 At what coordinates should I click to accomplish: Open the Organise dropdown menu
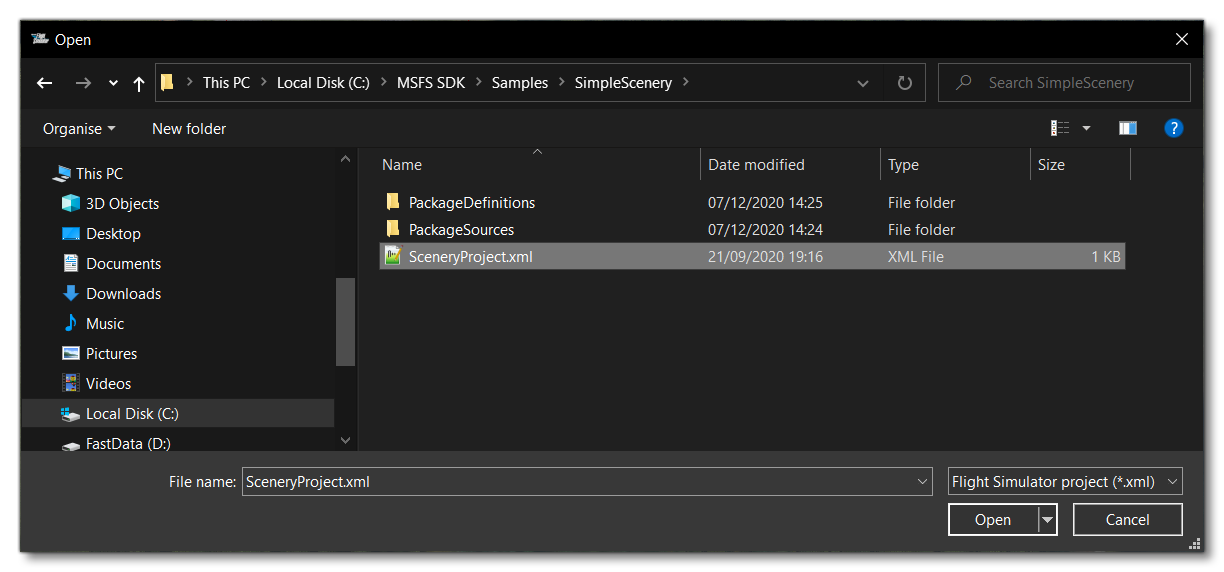(79, 129)
